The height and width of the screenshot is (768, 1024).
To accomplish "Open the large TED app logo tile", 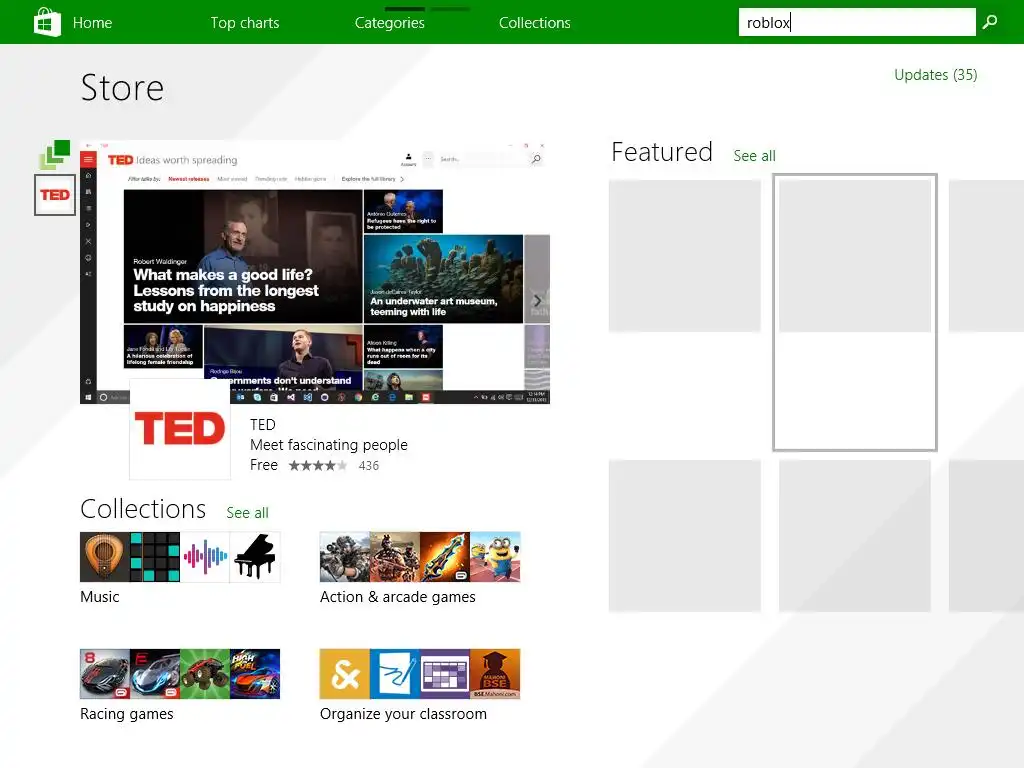I will tap(180, 429).
